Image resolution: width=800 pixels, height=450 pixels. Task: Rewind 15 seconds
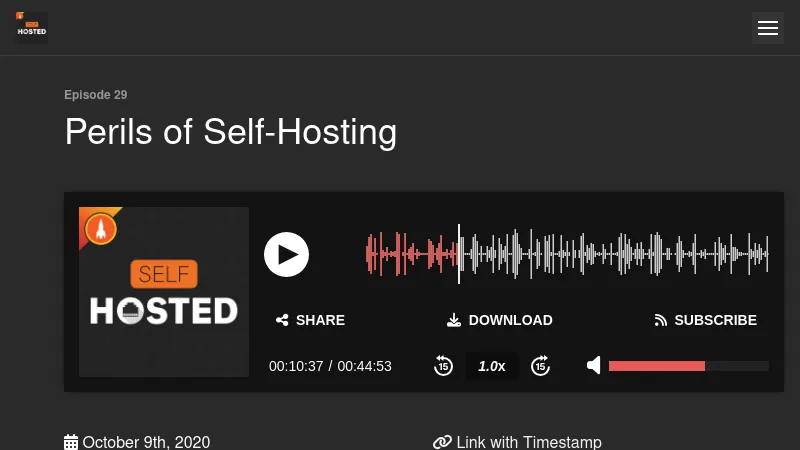tap(444, 366)
